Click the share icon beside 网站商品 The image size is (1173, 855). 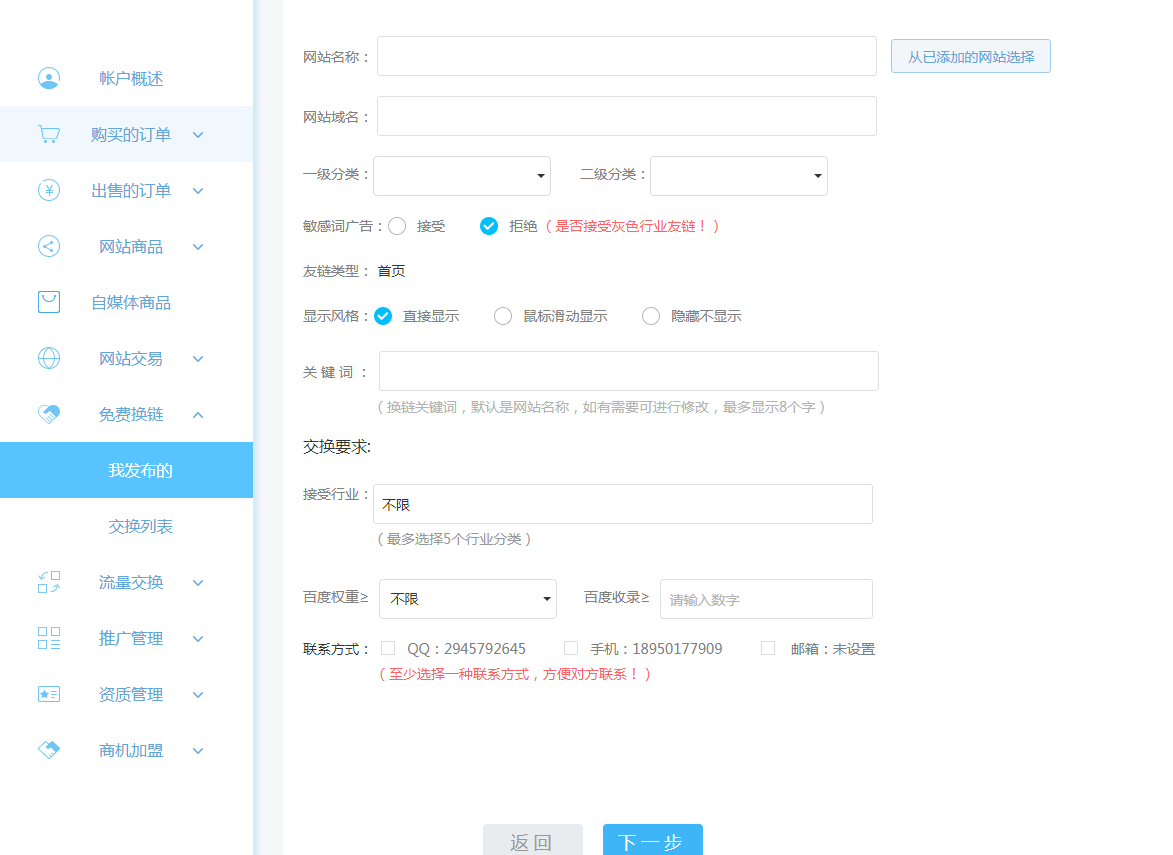pyautogui.click(x=48, y=246)
